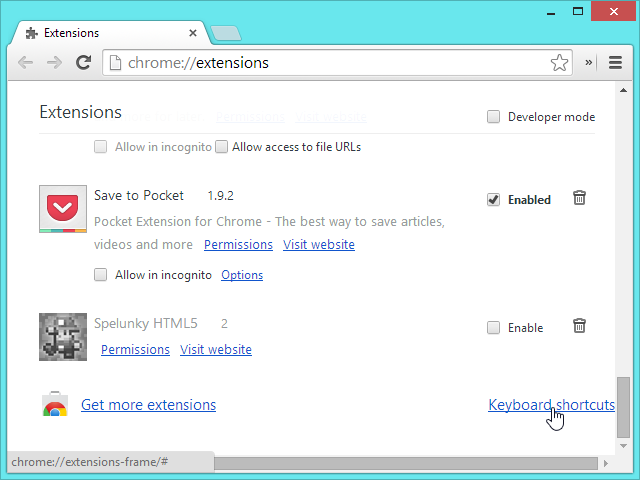
Task: Click the horizontal scrollbar right arrow
Action: coord(606,463)
